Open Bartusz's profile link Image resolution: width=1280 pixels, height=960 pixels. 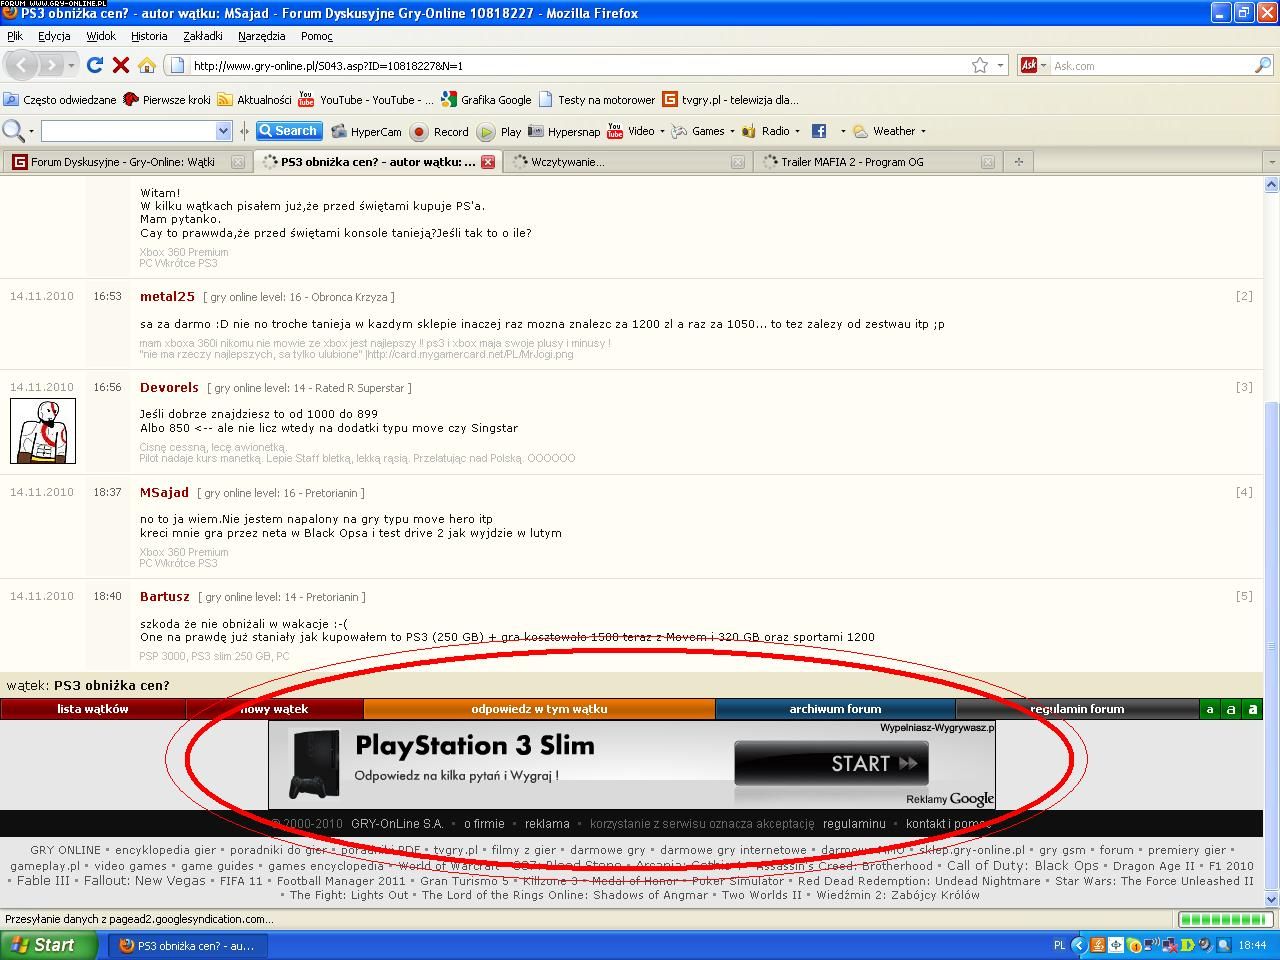pyautogui.click(x=164, y=596)
